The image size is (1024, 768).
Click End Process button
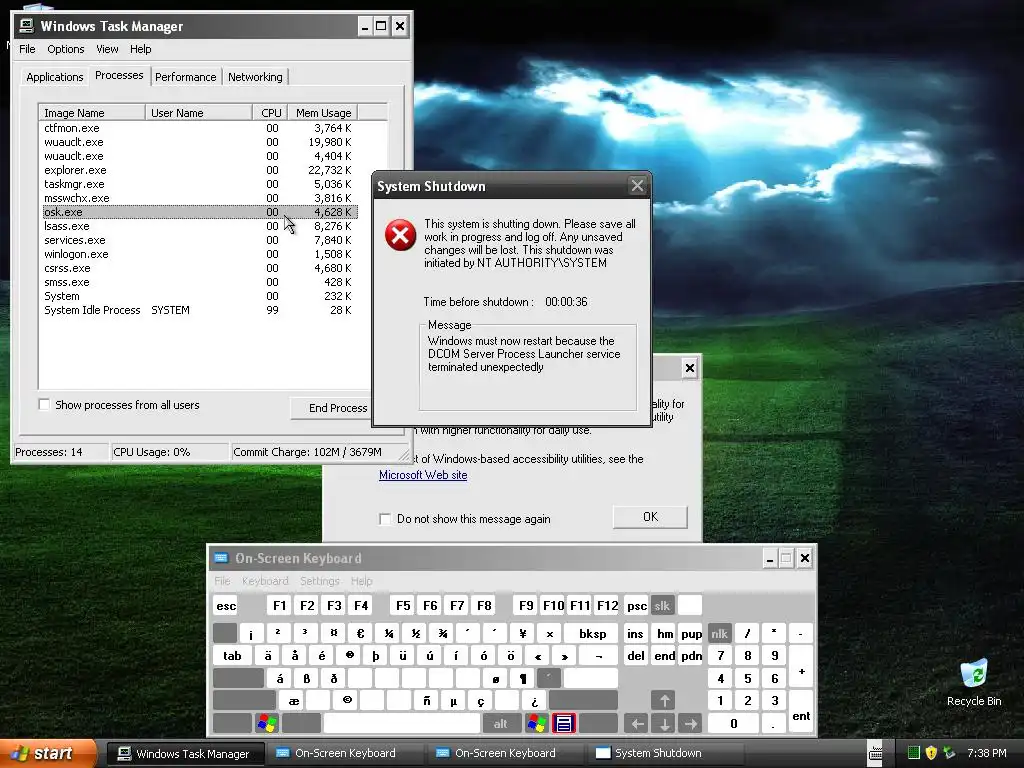point(332,408)
